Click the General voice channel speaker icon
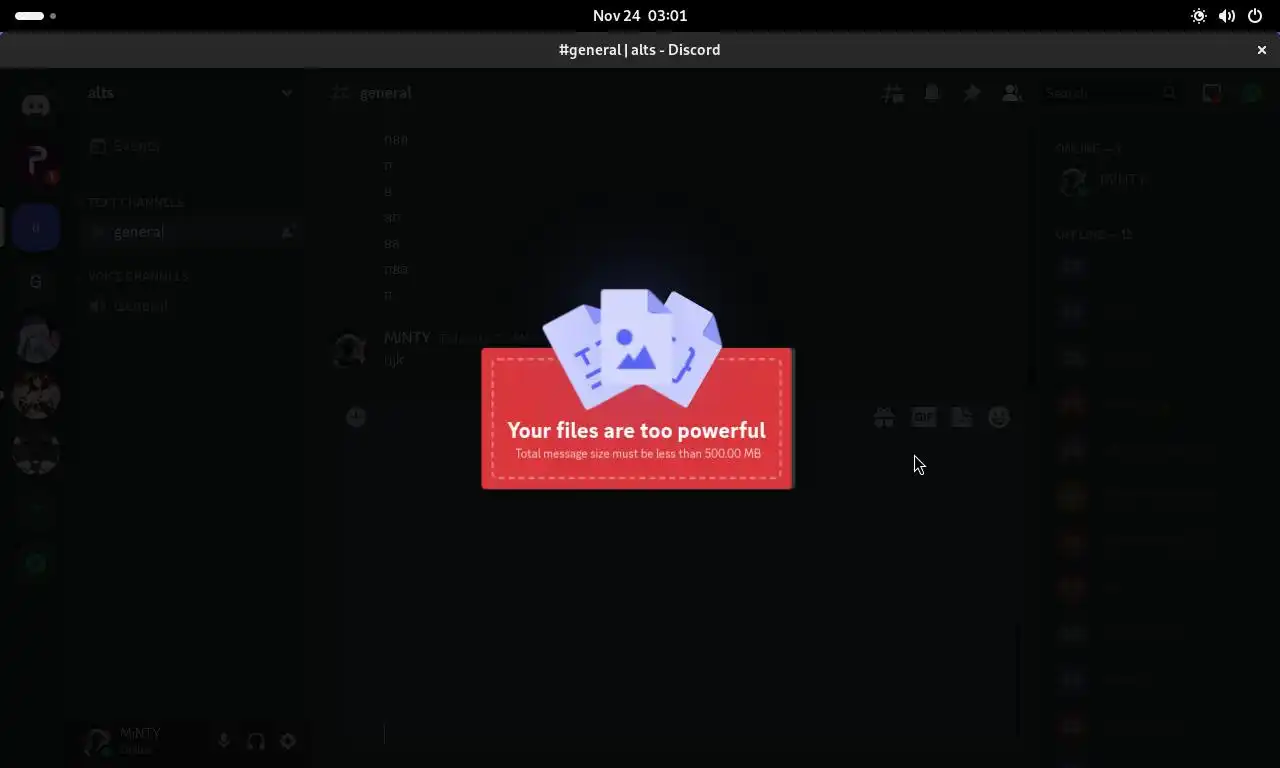The height and width of the screenshot is (768, 1280). [97, 306]
